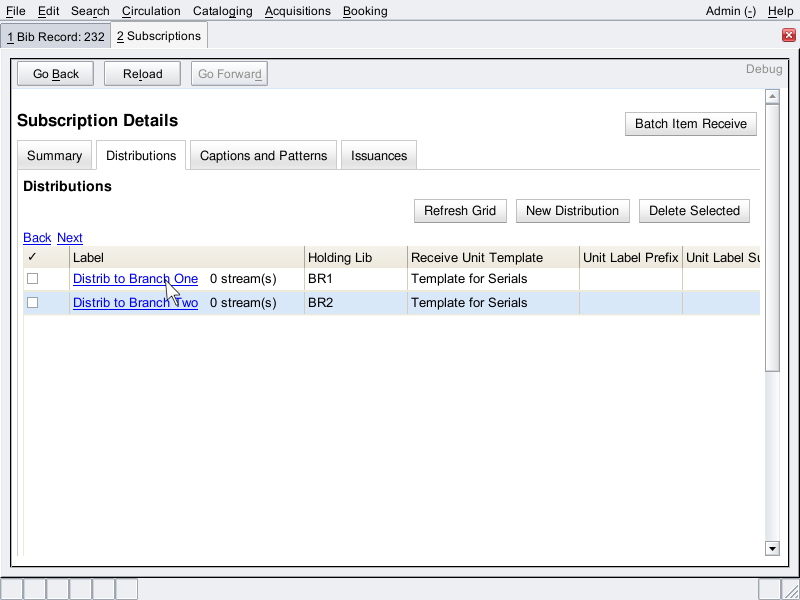Select the Distrib to Branch Two row checkbox
Screen dimensions: 800x600
pos(33,303)
